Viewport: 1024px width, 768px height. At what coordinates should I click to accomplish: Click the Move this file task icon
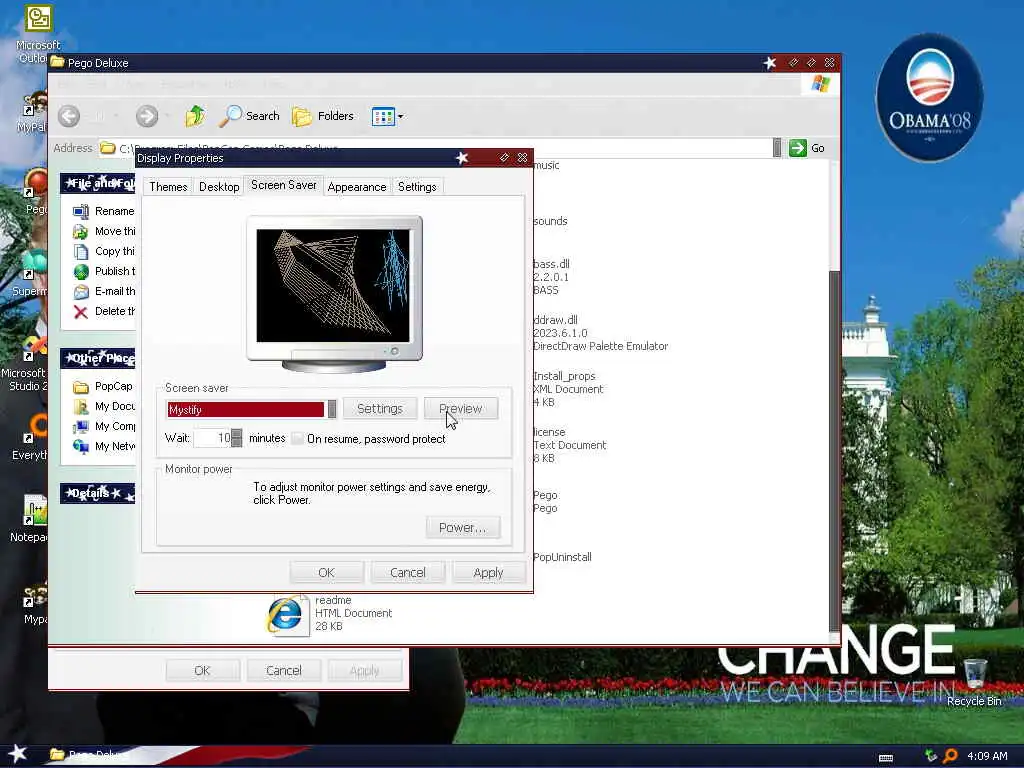(80, 231)
